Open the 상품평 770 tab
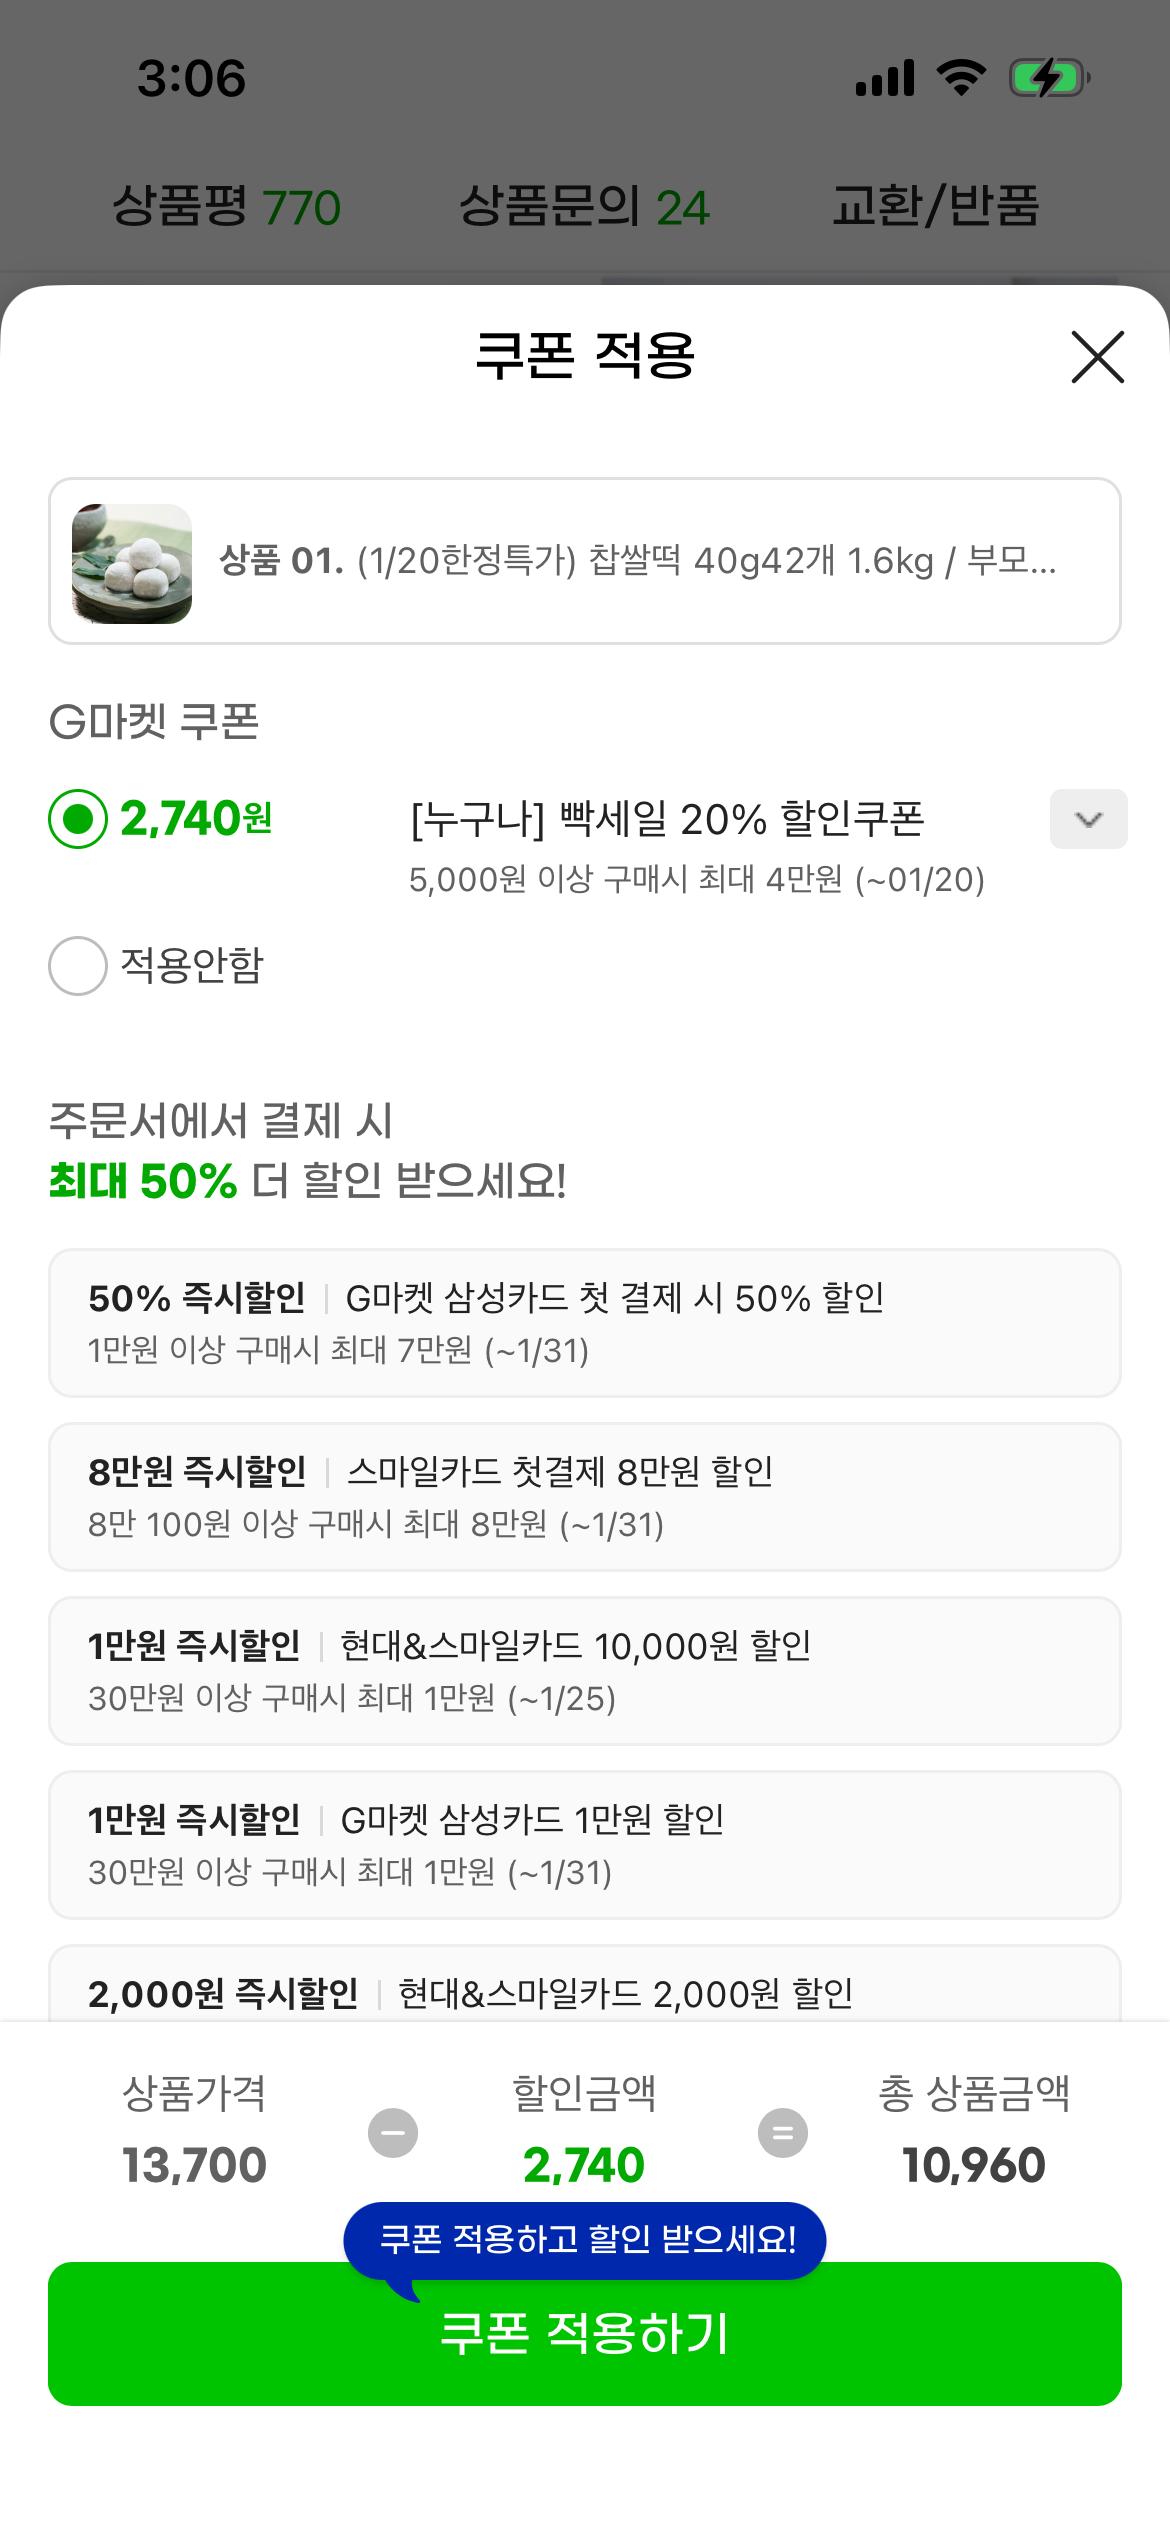Viewport: 1170px width, 2532px height. [226, 207]
